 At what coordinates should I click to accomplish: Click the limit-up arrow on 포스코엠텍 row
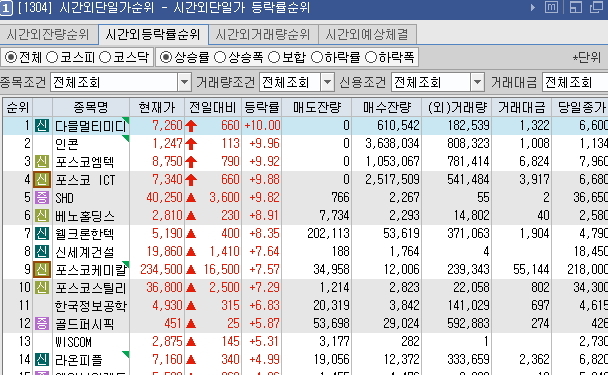coord(191,162)
